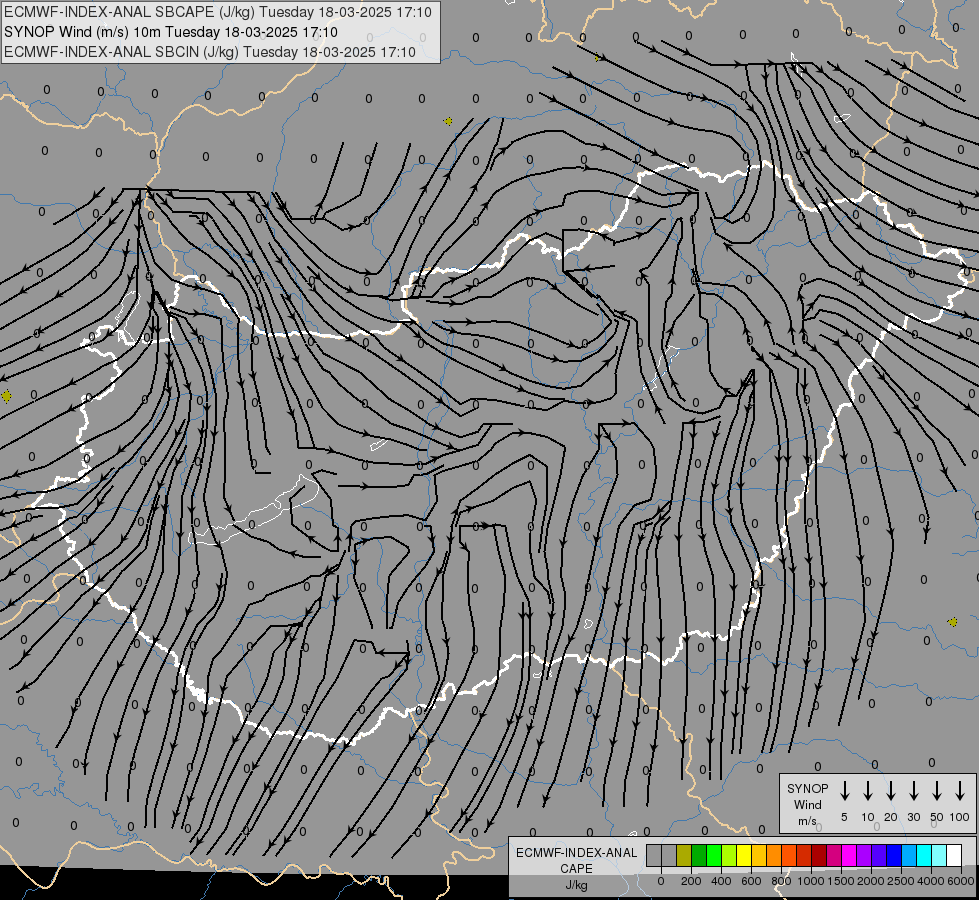Click the J/kg unit label in the CAPE legend
The image size is (979, 900).
[576, 885]
